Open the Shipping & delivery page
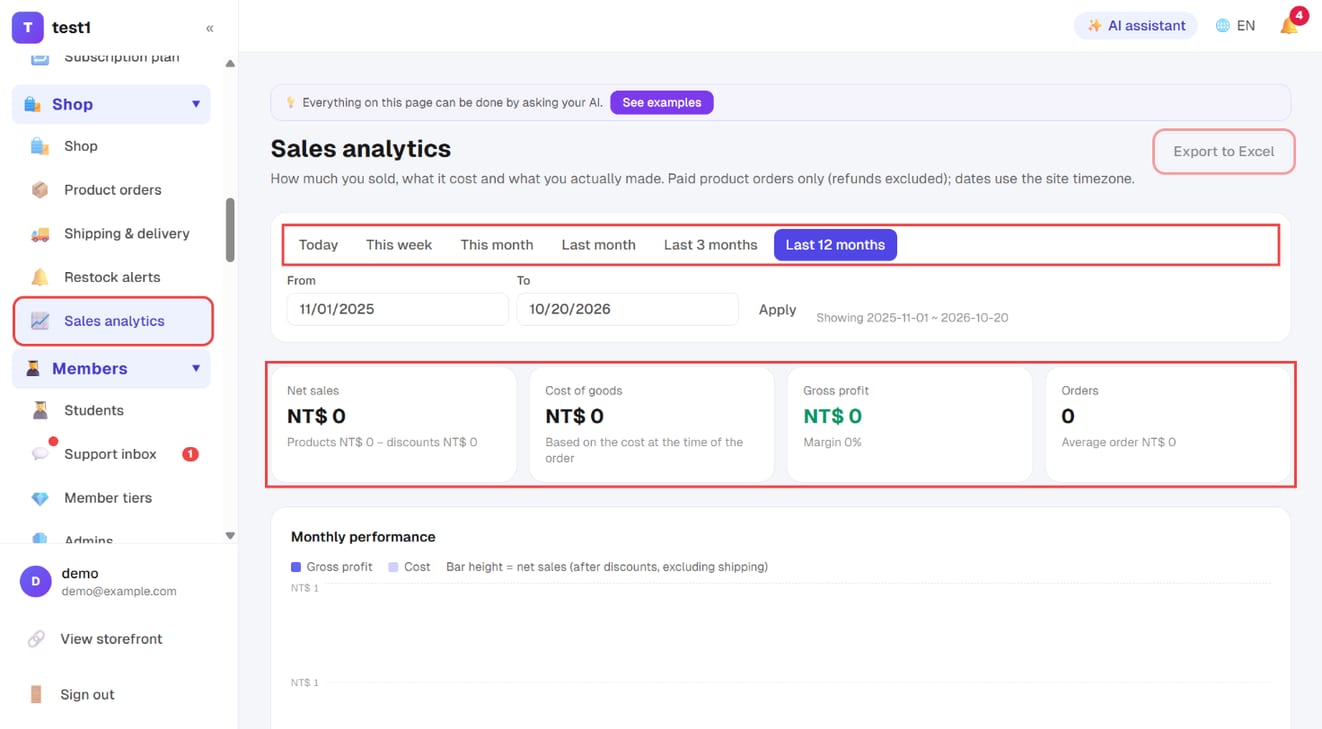The image size is (1322, 729). click(x=112, y=234)
